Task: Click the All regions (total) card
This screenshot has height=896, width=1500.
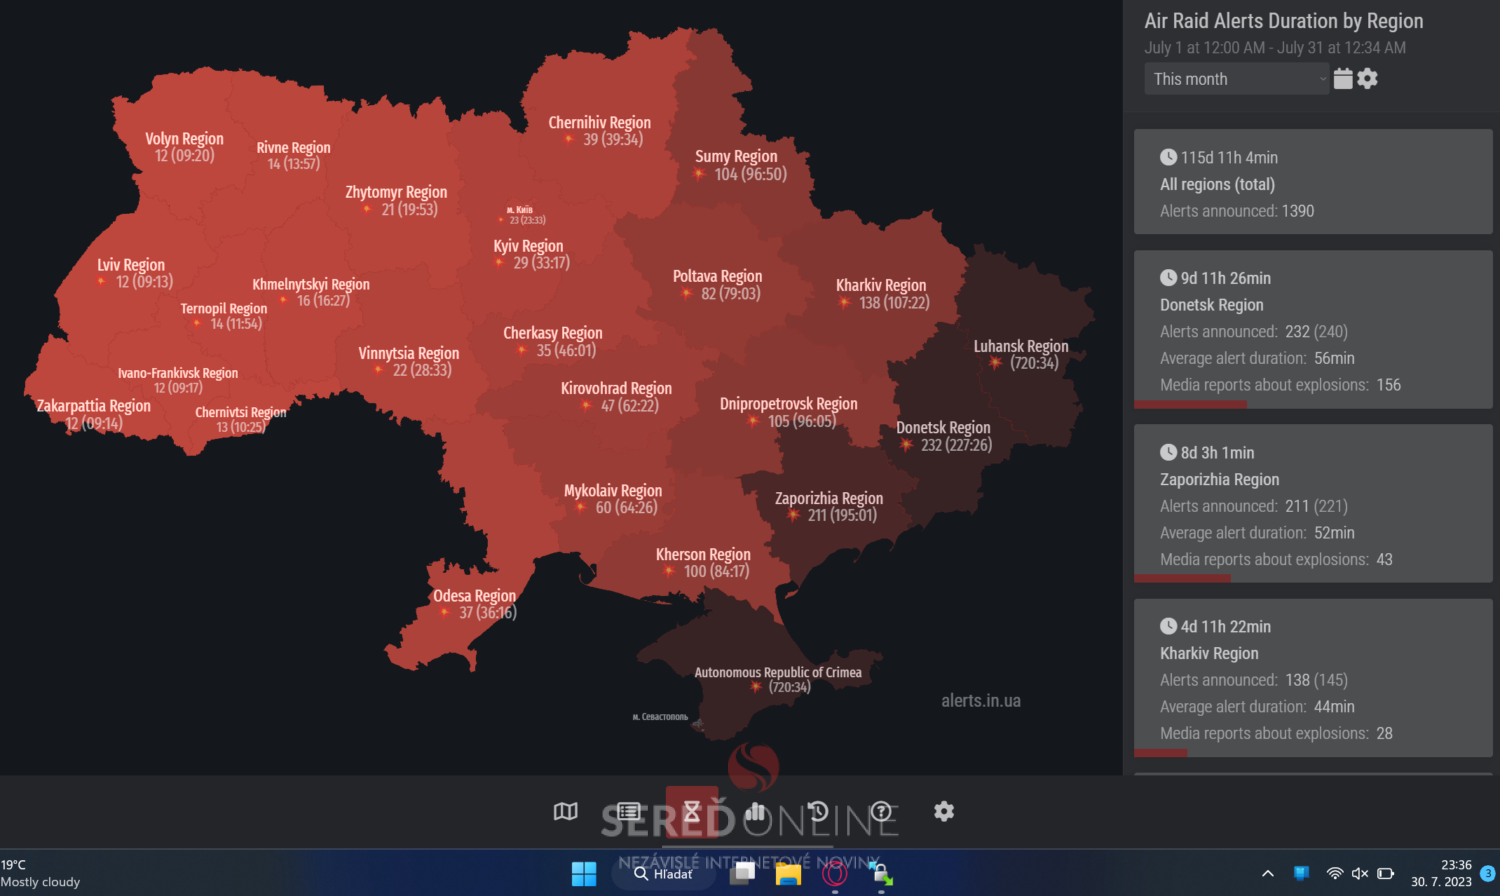Action: coord(1312,182)
